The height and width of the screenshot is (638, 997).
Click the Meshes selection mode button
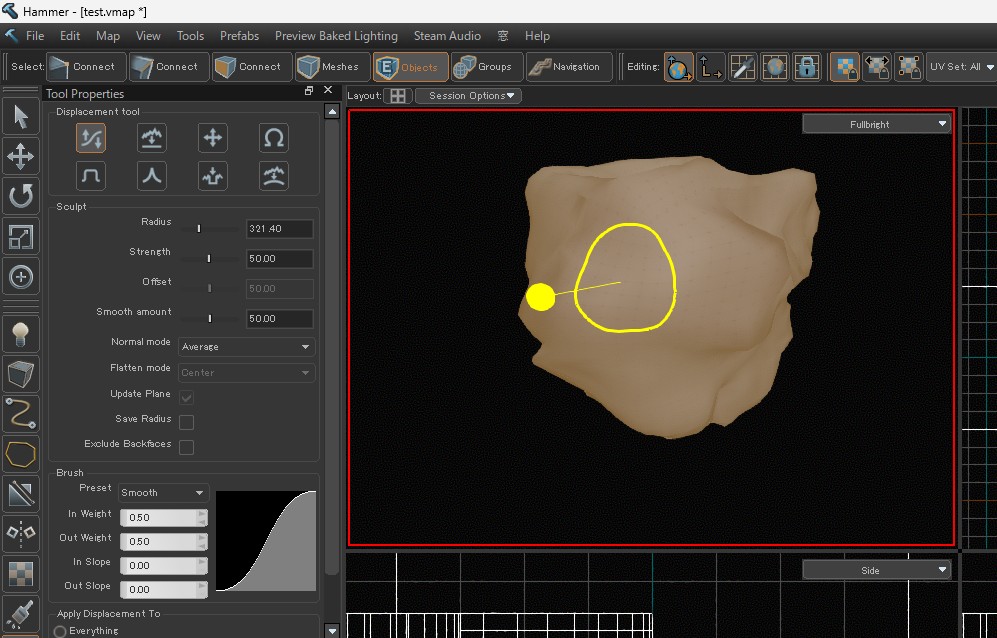click(x=329, y=67)
